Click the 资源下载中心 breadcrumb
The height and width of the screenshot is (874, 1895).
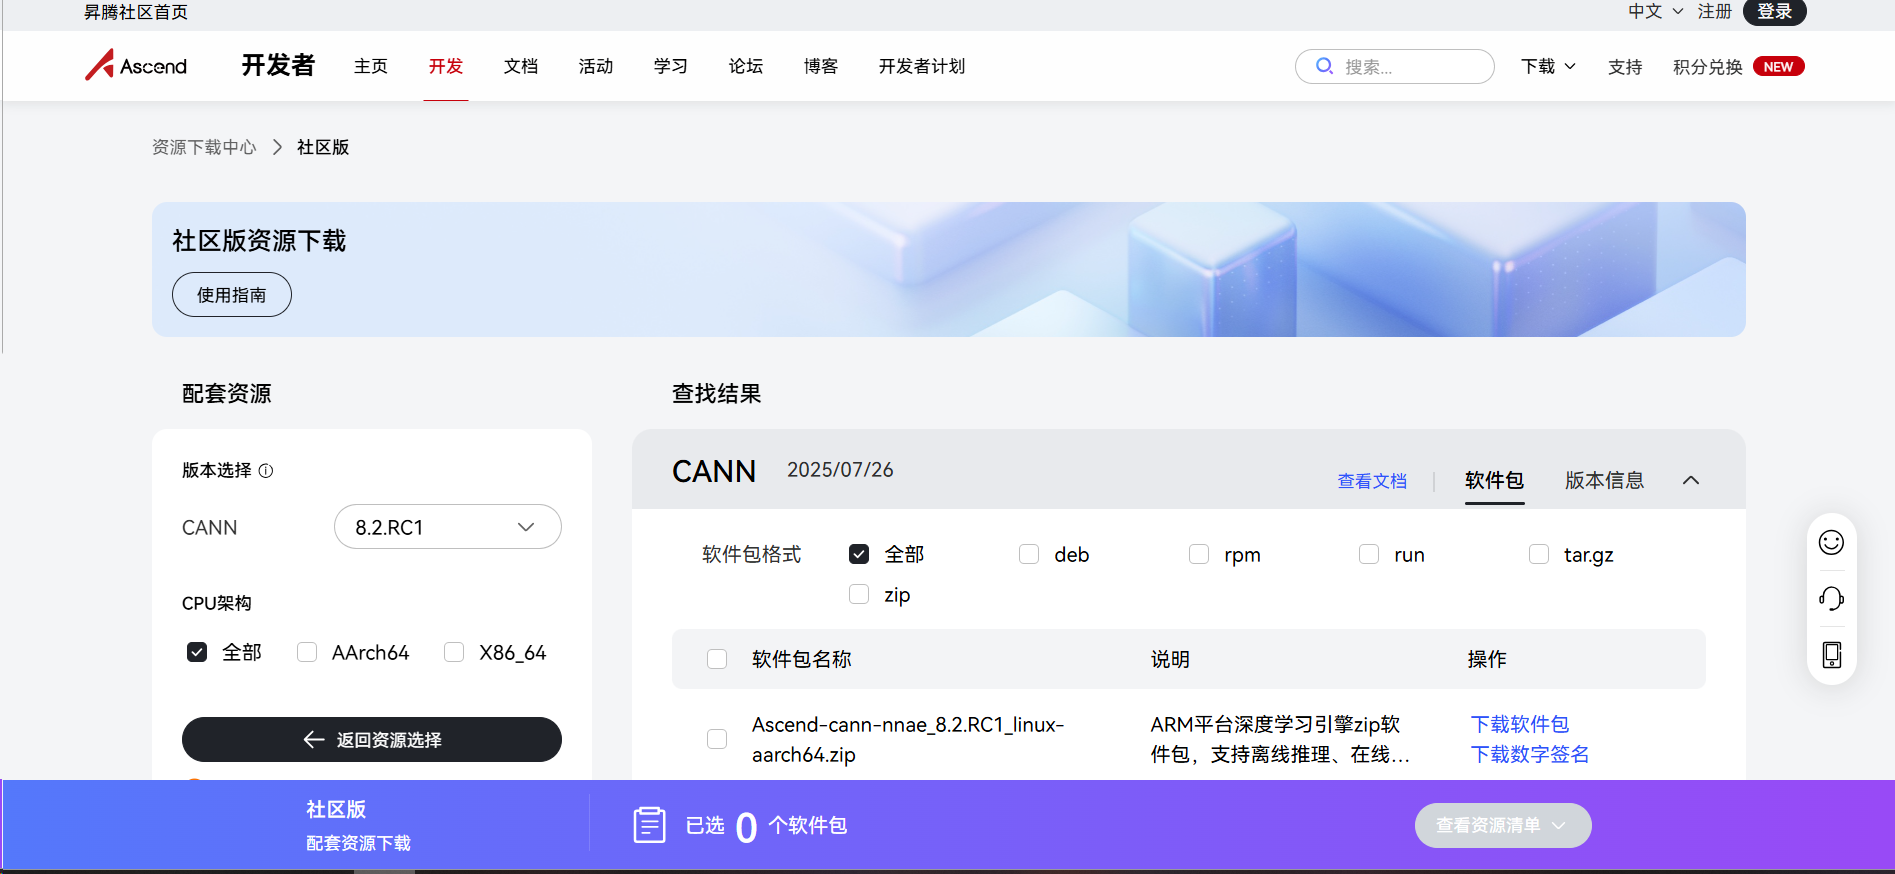pyautogui.click(x=204, y=147)
